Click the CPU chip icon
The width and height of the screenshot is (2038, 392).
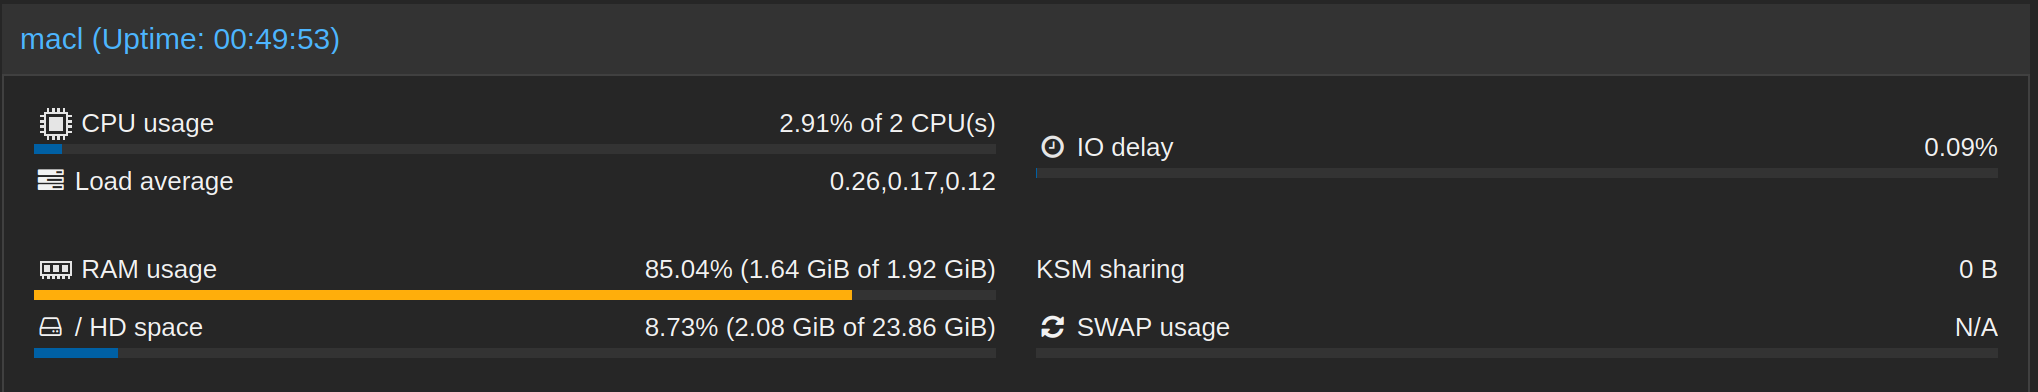pos(55,123)
